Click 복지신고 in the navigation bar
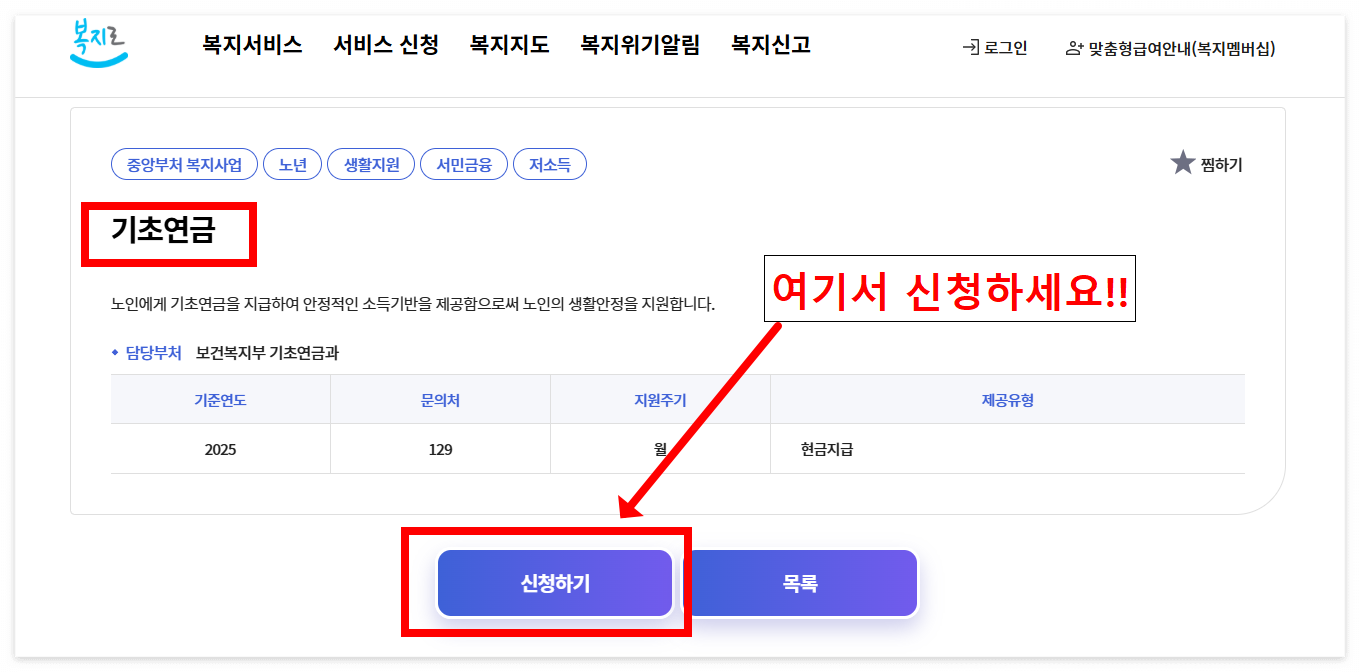The height and width of the screenshot is (672, 1360). 769,44
